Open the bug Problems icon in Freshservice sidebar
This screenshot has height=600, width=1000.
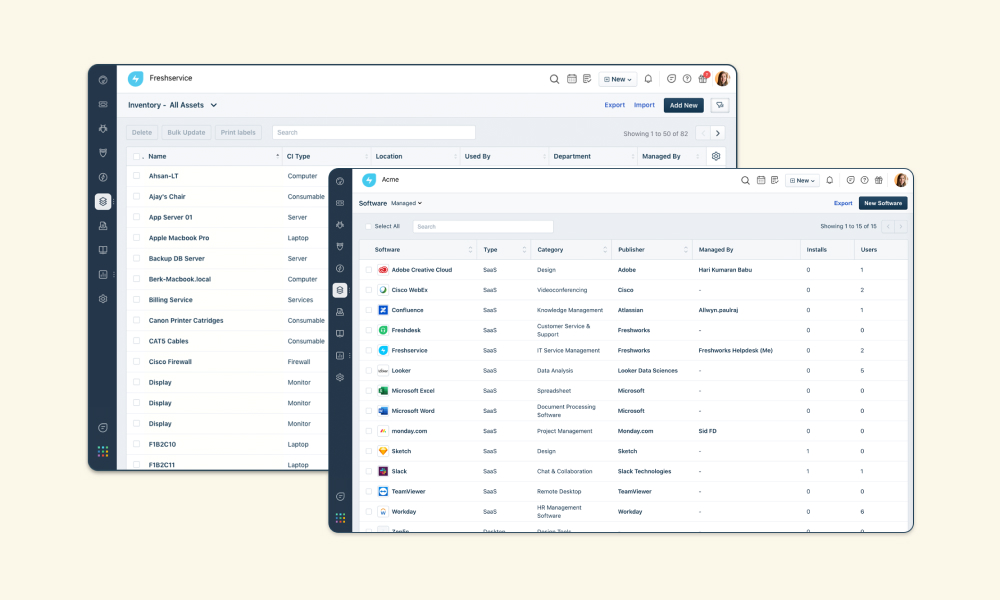pyautogui.click(x=103, y=128)
